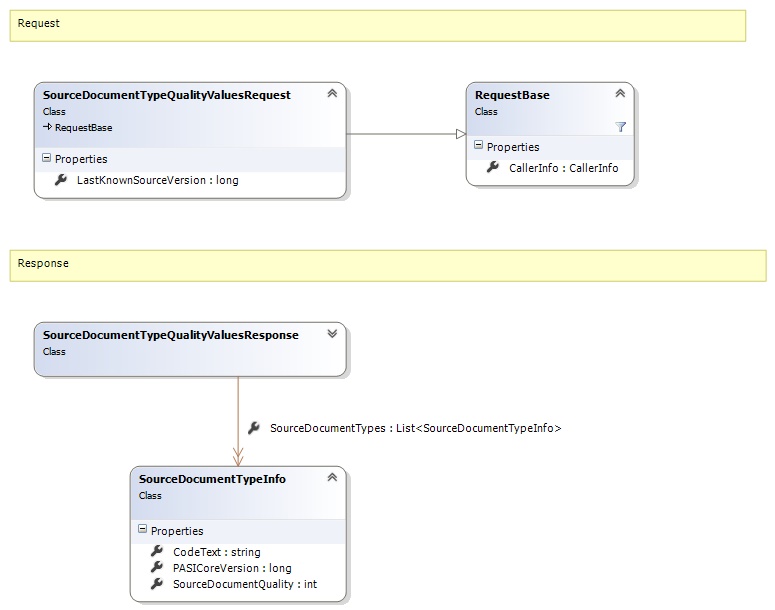The image size is (775, 610).
Task: Select the yellow Response comment box
Action: click(387, 265)
